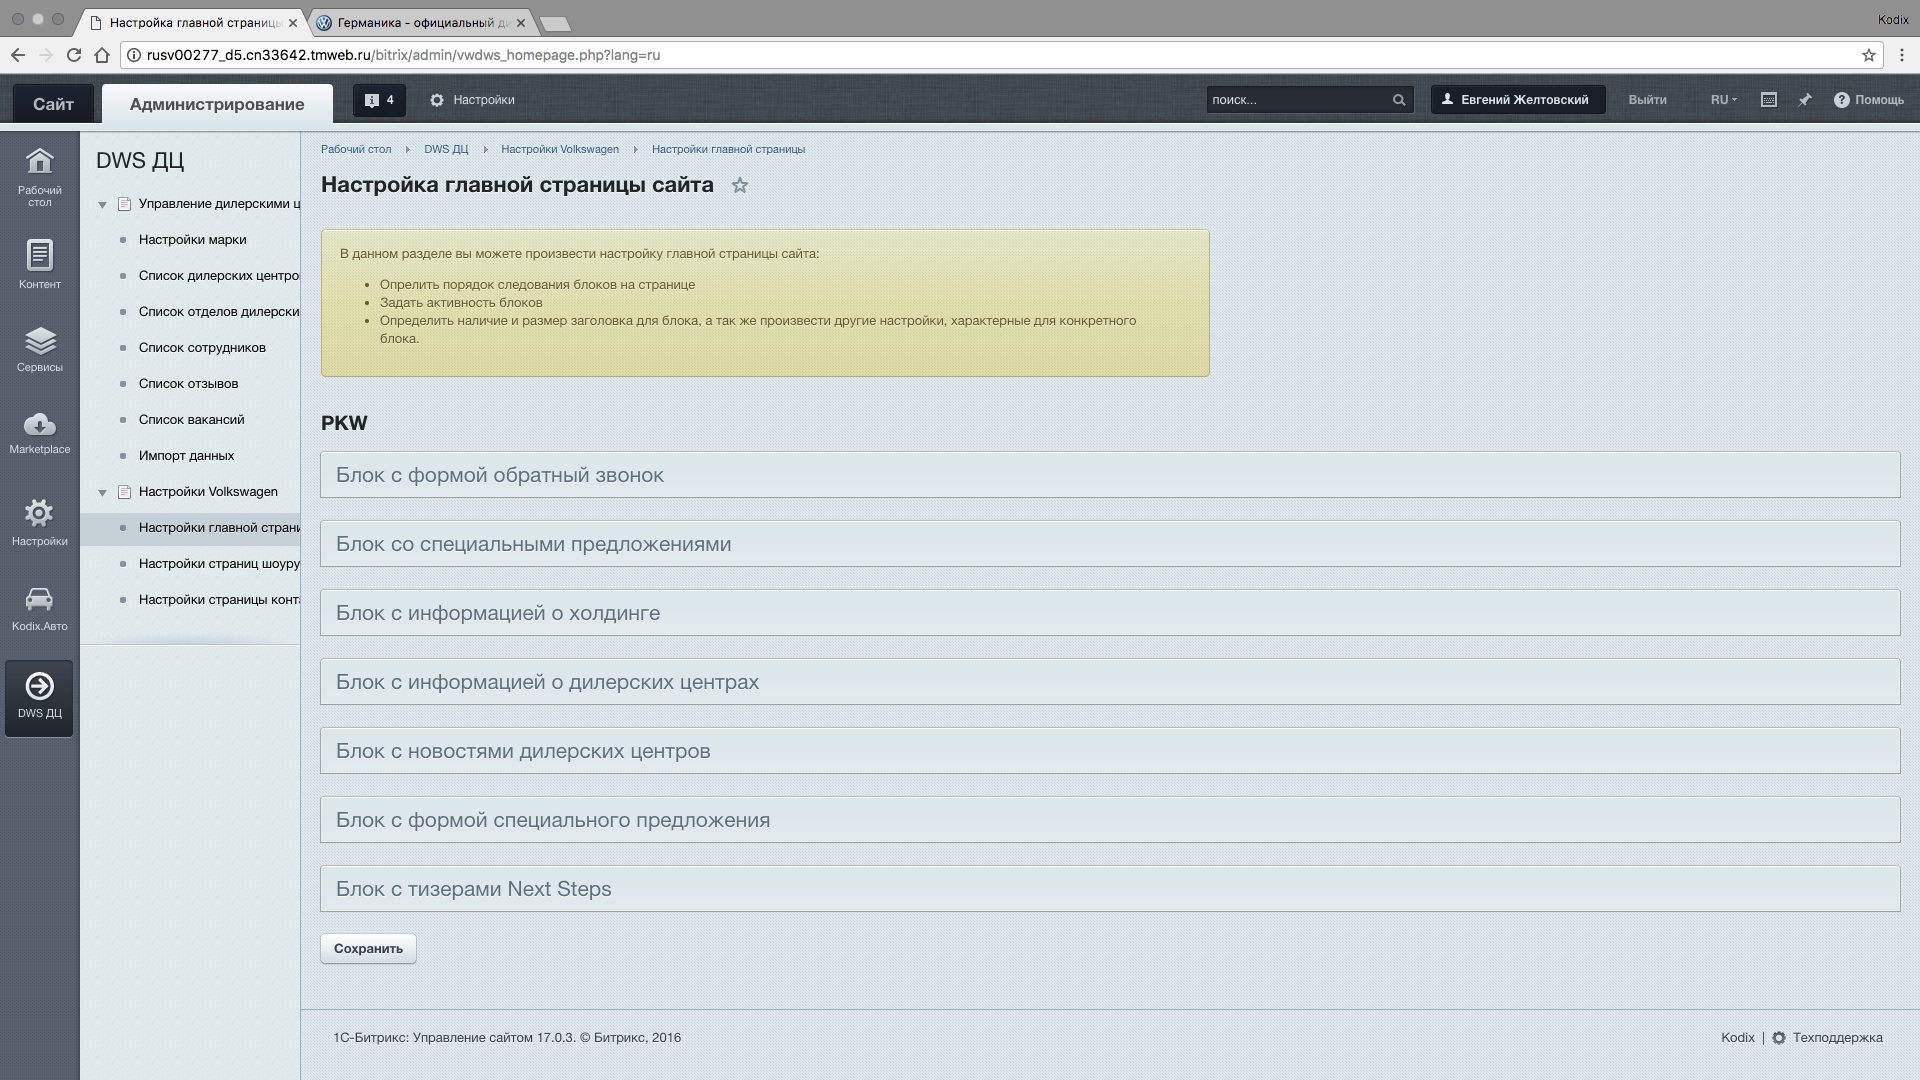Viewport: 1920px width, 1080px height.
Task: Expand Блок со специальными предложениями
Action: coord(1110,544)
